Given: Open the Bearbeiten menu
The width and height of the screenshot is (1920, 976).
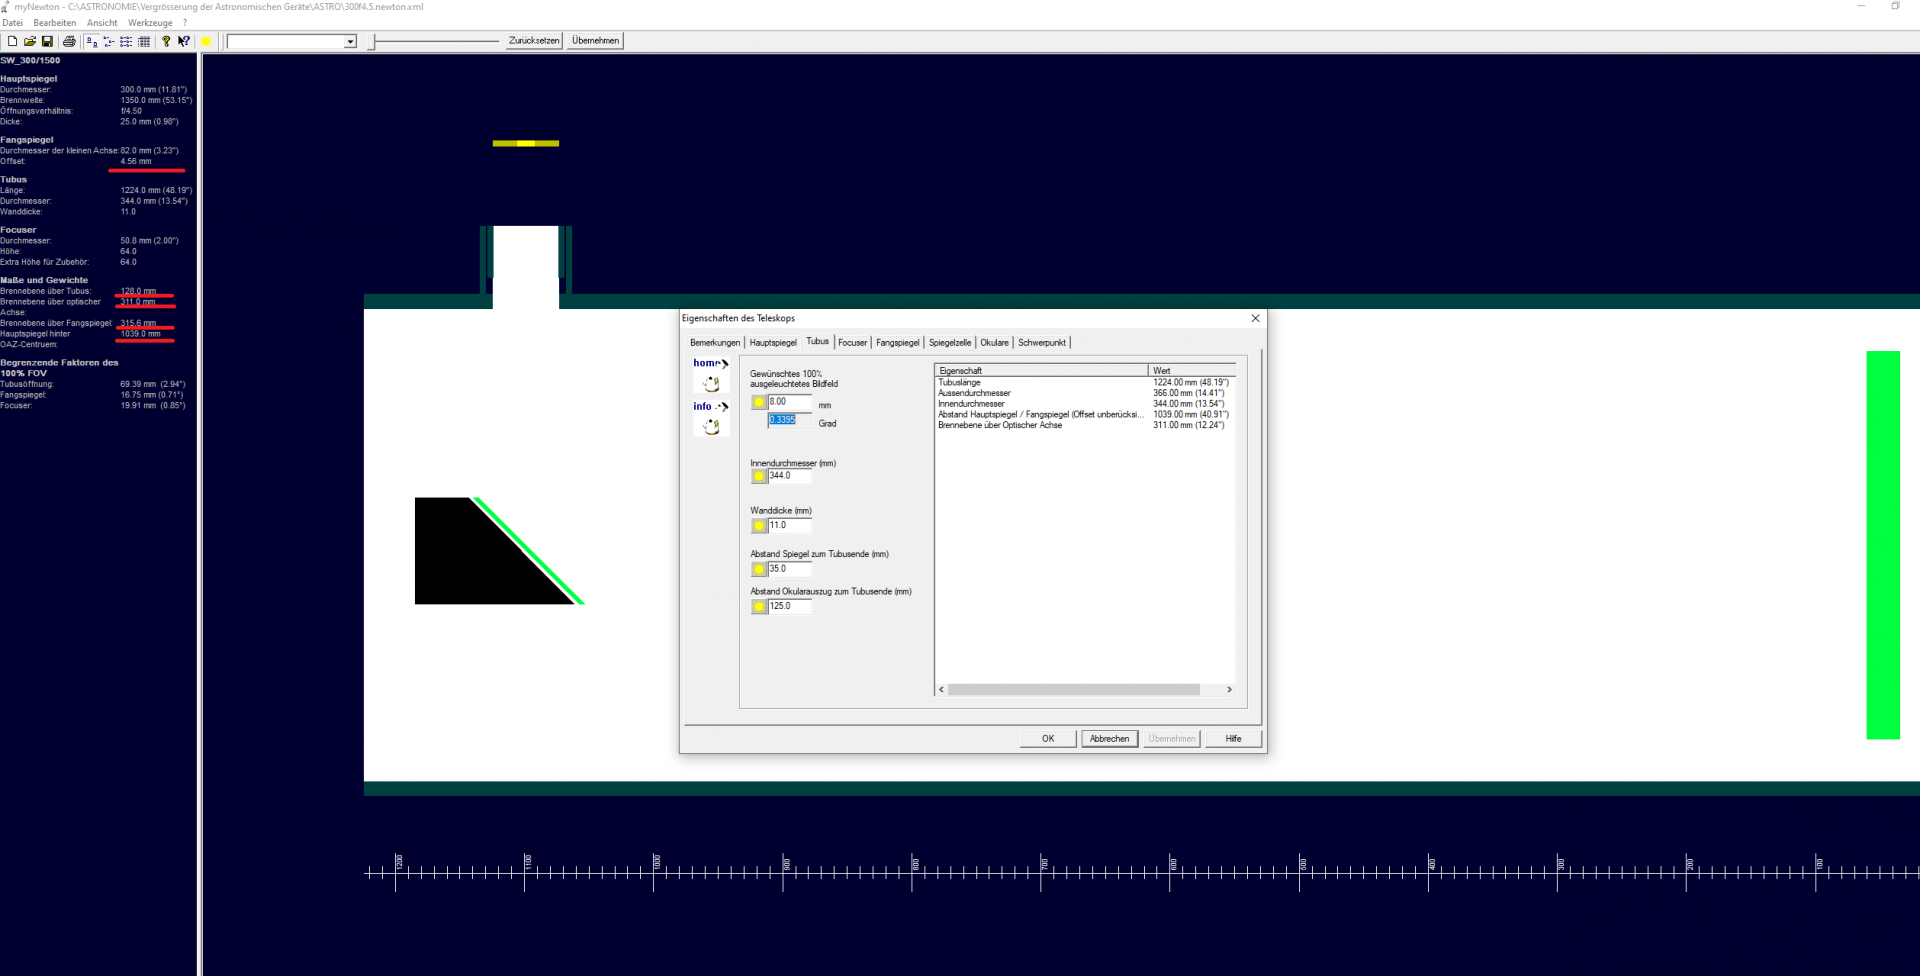Looking at the screenshot, I should coord(55,23).
